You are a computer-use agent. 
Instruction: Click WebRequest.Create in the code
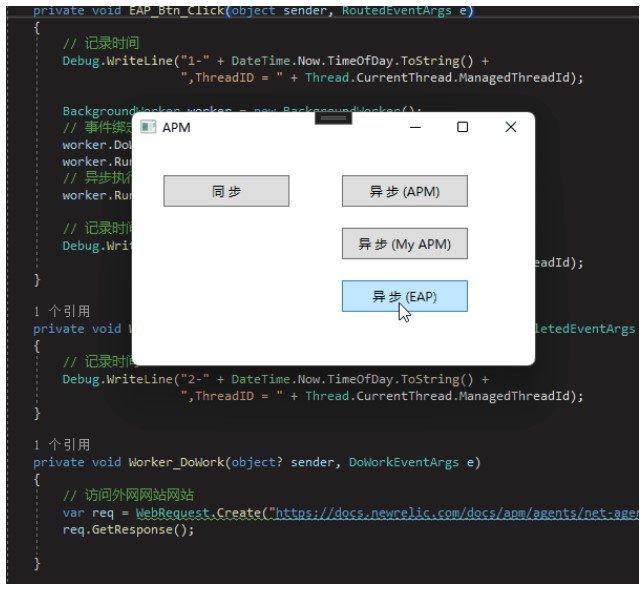click(198, 513)
